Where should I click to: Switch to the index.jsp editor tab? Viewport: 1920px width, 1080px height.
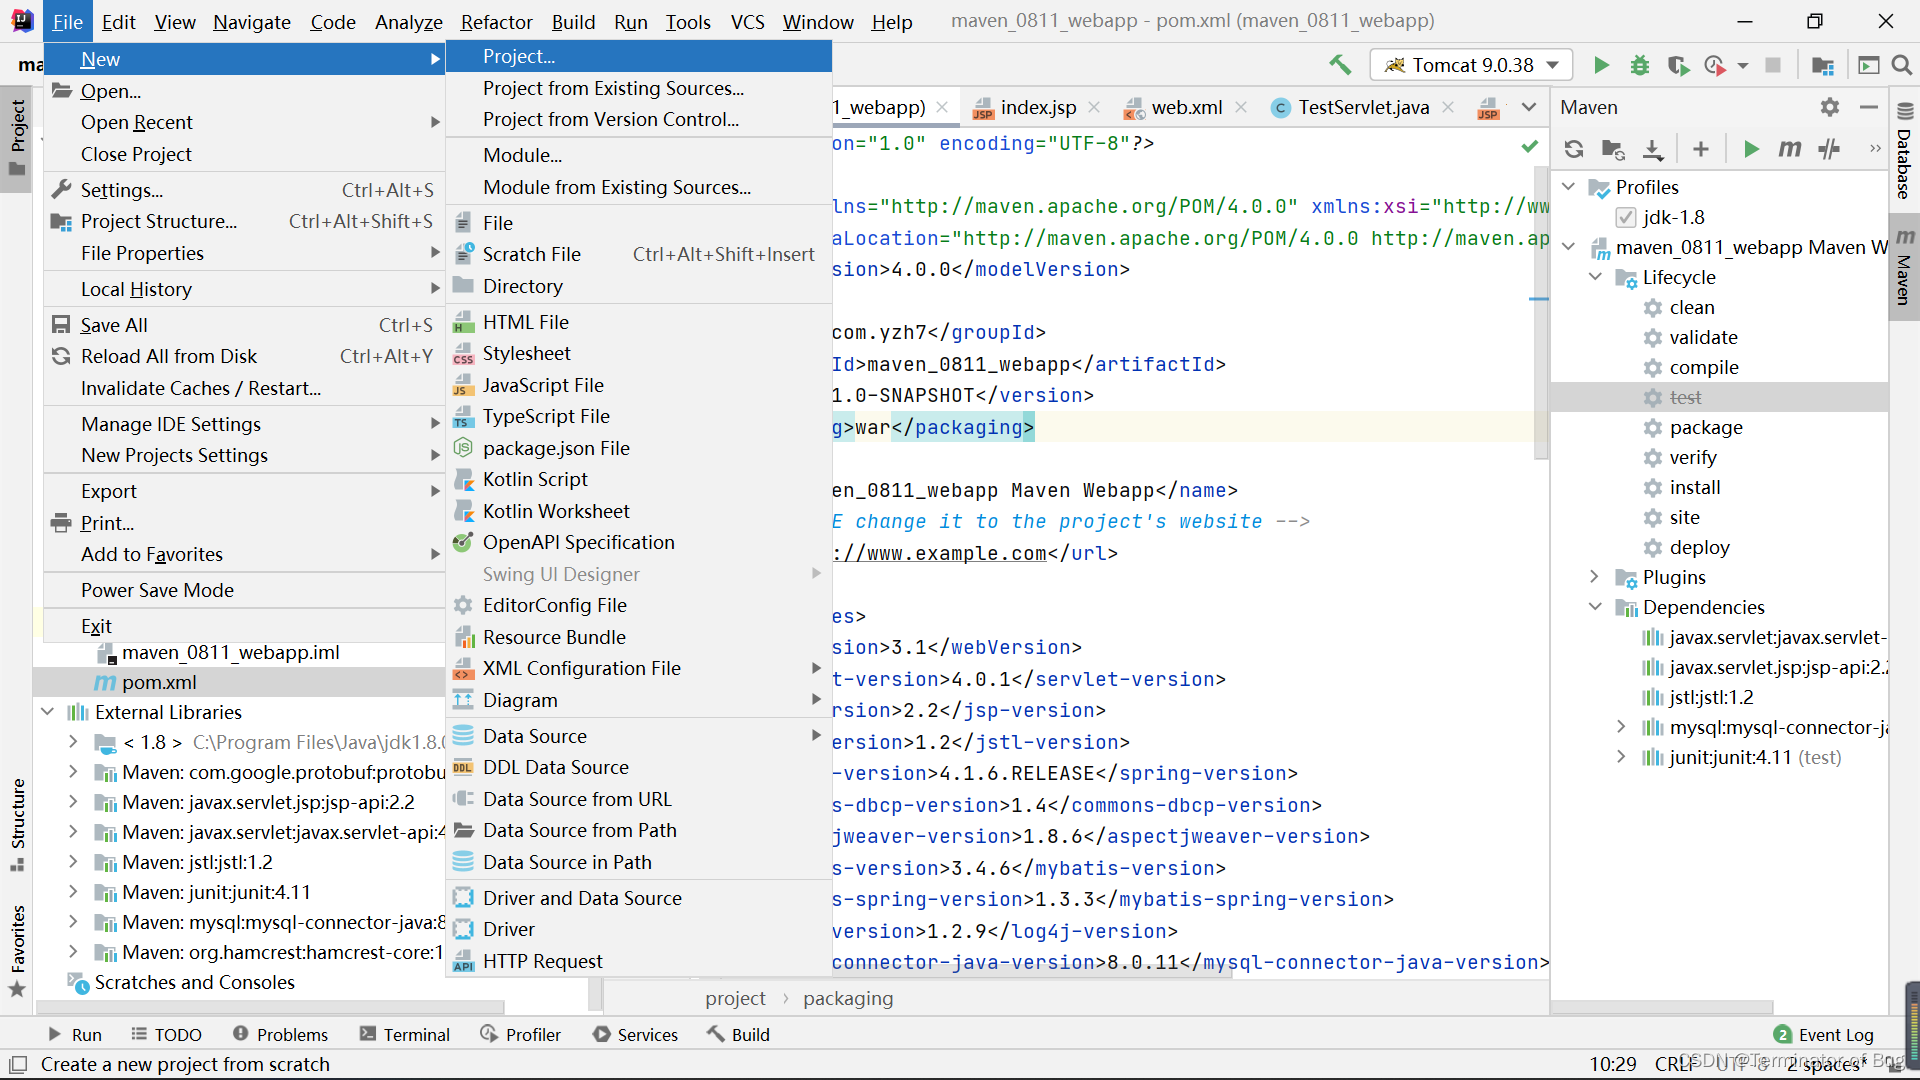pos(1038,107)
